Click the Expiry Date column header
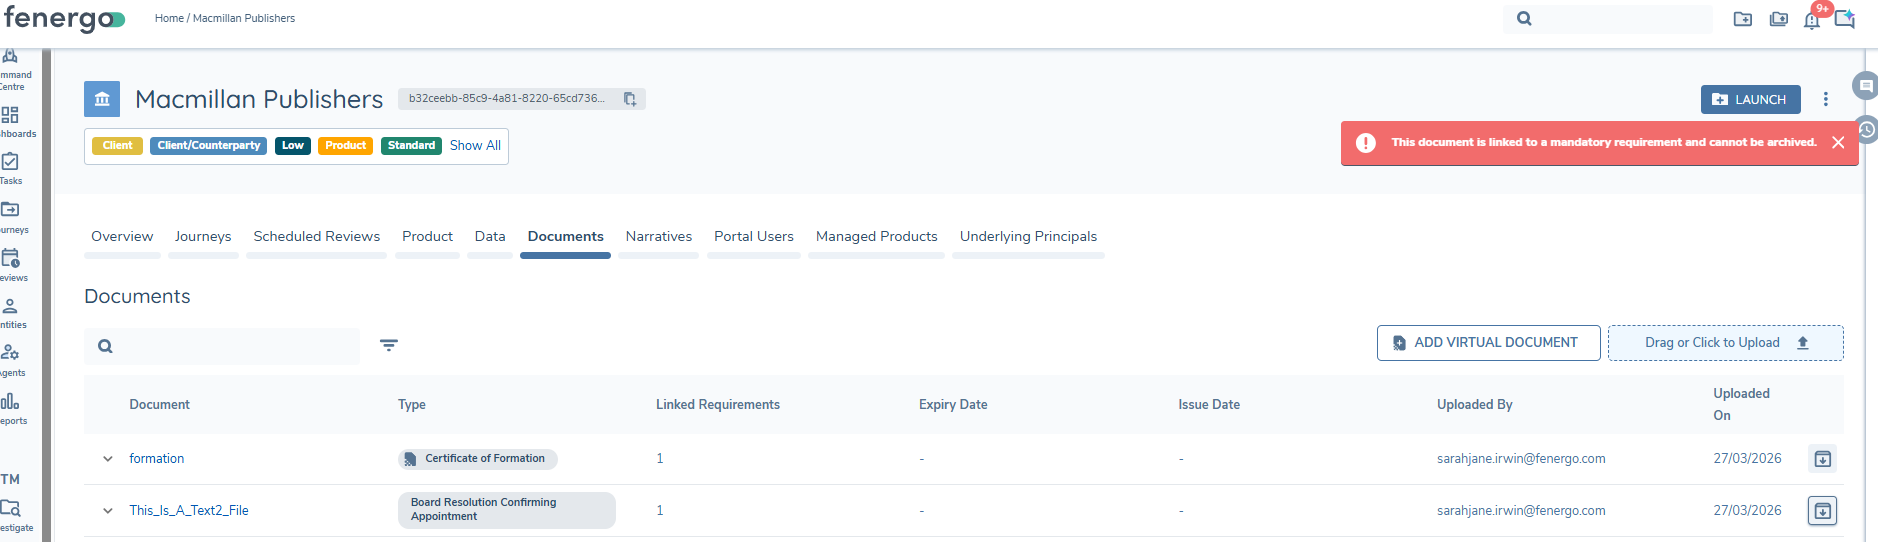Image resolution: width=1878 pixels, height=542 pixels. tap(953, 405)
